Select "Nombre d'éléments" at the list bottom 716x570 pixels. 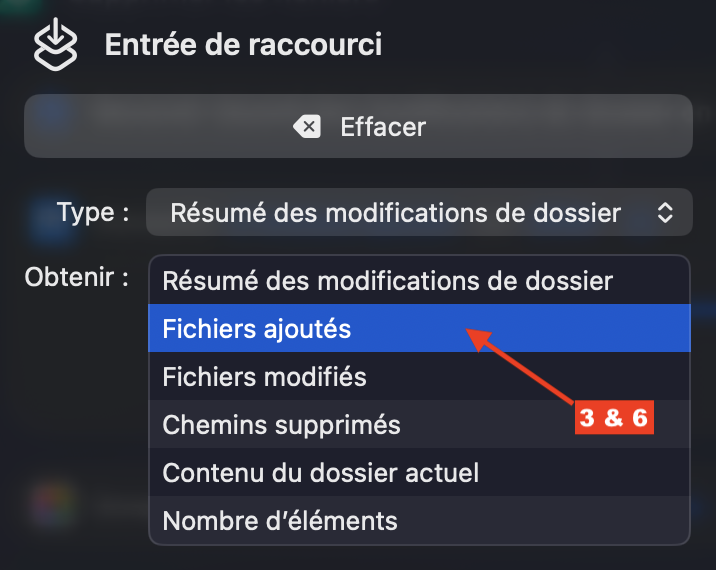[x=280, y=520]
